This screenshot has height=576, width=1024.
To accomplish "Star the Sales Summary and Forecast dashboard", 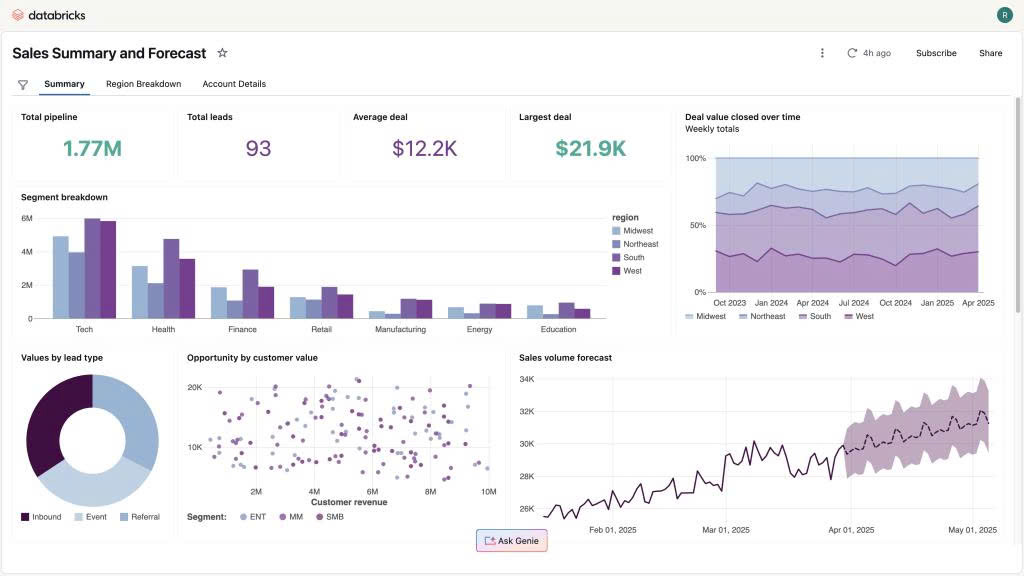I will pyautogui.click(x=222, y=52).
